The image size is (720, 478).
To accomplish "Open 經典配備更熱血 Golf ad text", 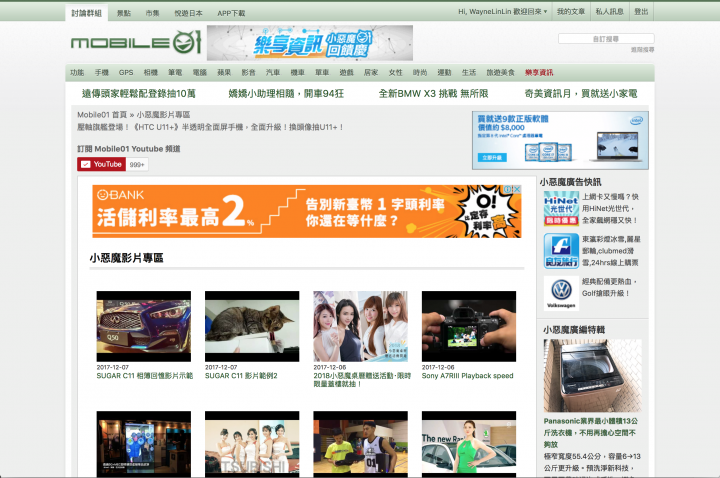I will click(x=609, y=287).
